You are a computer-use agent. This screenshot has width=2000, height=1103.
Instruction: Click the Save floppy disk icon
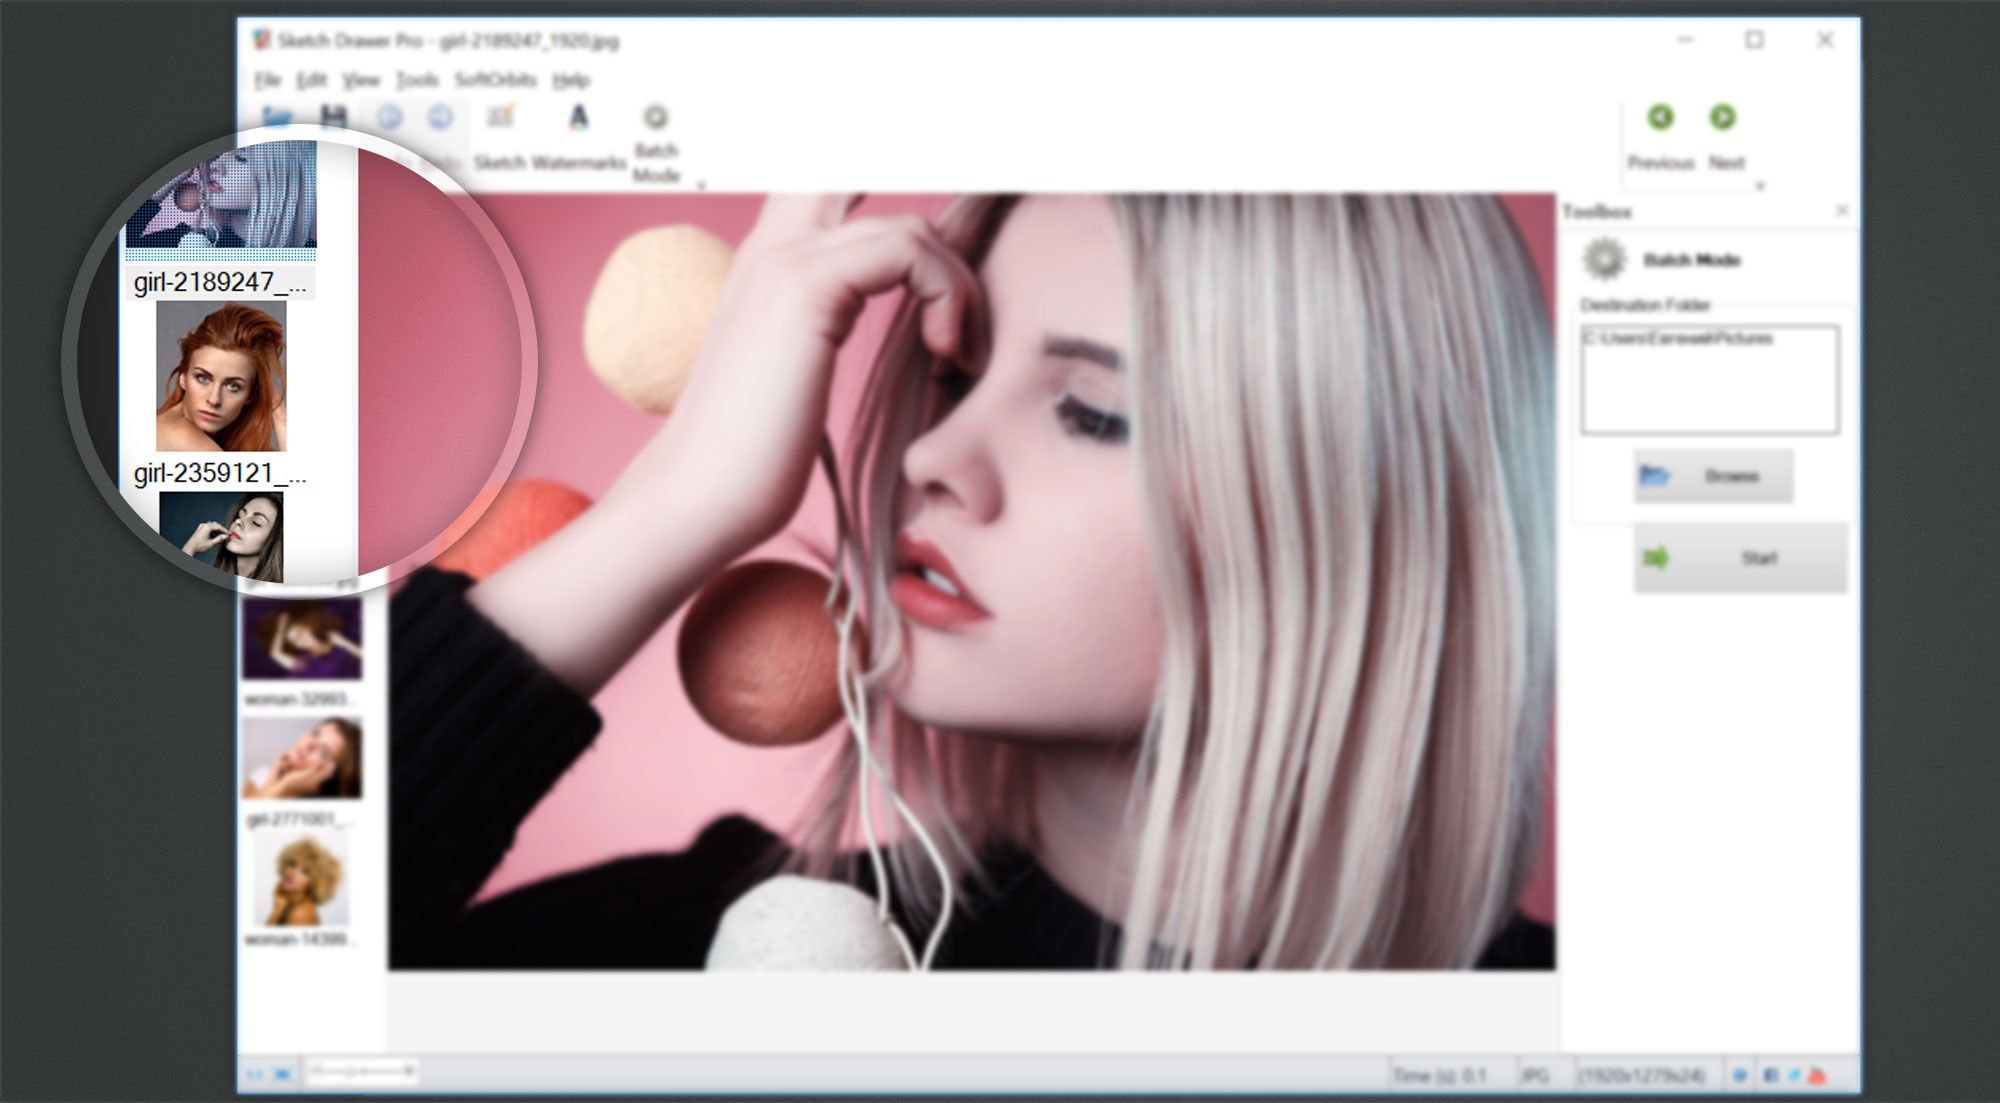(x=333, y=117)
